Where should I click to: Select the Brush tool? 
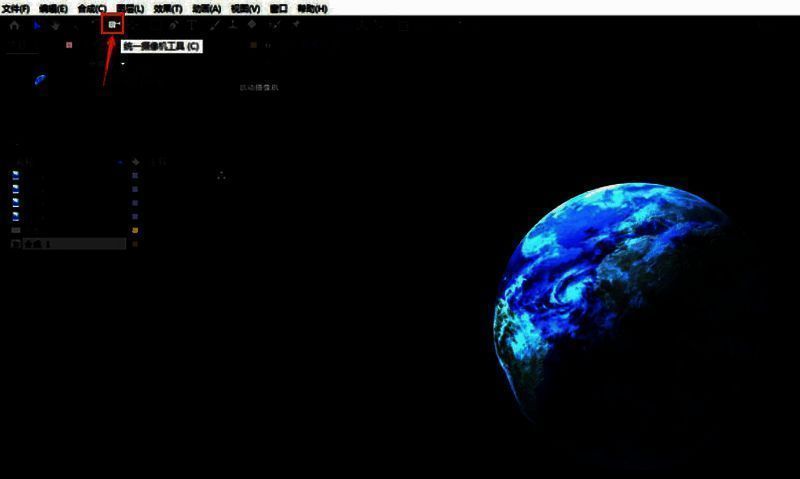(x=213, y=25)
